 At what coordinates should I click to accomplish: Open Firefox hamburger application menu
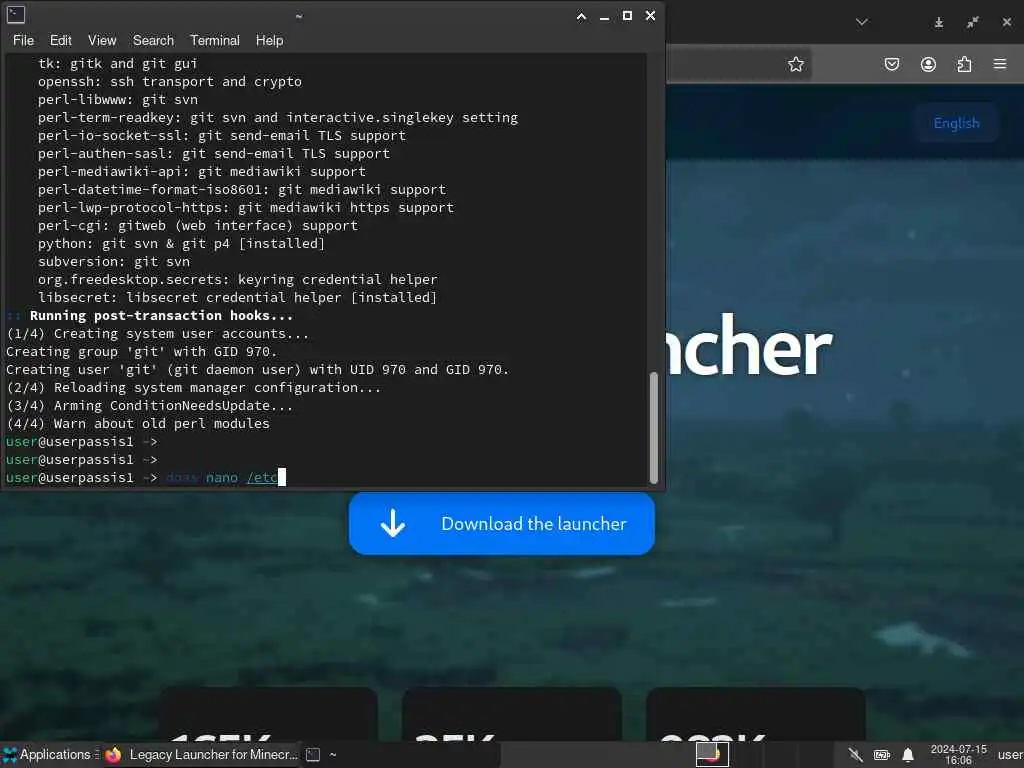click(1000, 64)
